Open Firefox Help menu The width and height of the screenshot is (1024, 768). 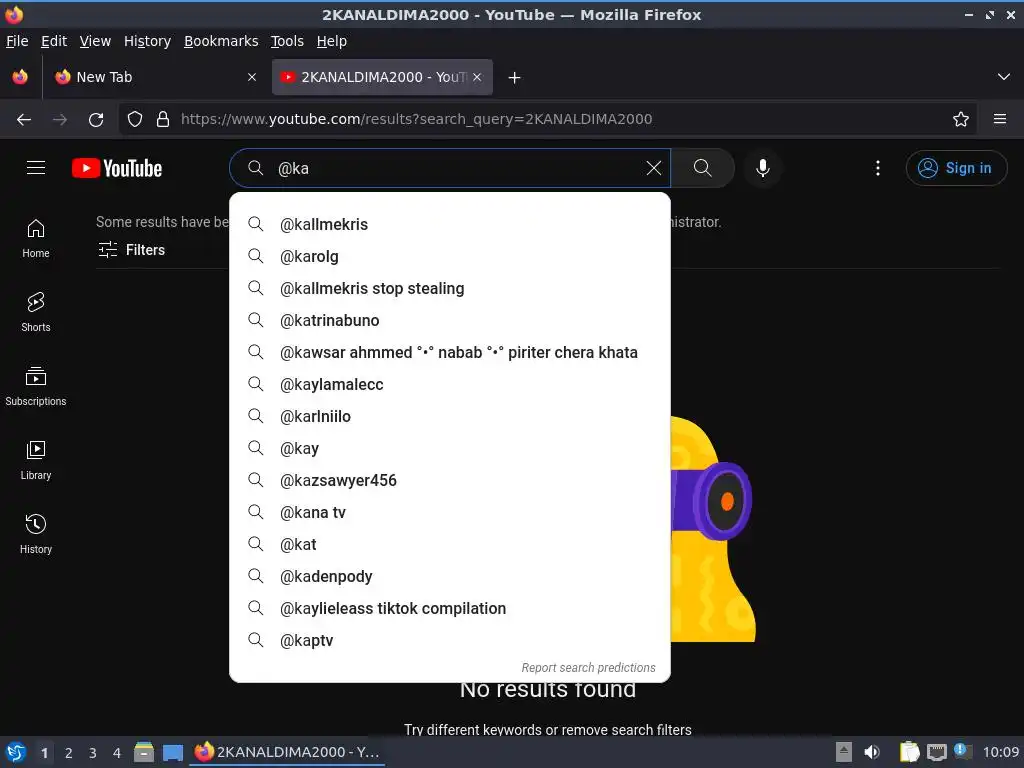click(x=332, y=41)
